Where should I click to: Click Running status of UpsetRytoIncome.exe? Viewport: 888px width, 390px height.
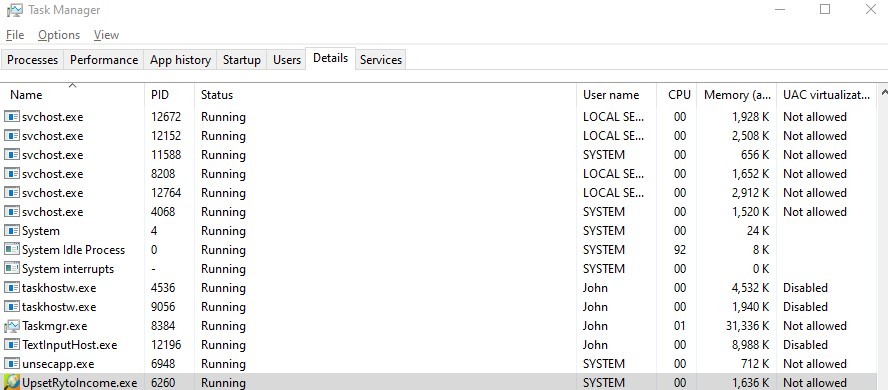[x=223, y=383]
